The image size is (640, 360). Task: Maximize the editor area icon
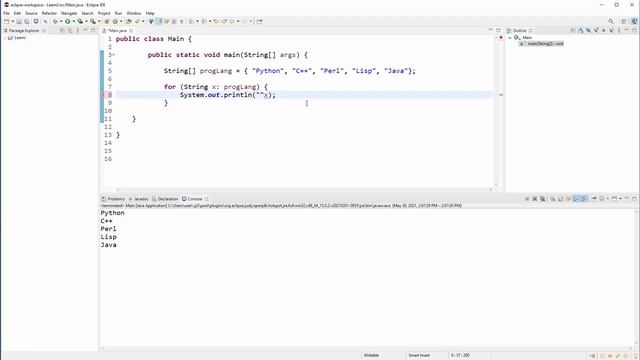pyautogui.click(x=498, y=31)
